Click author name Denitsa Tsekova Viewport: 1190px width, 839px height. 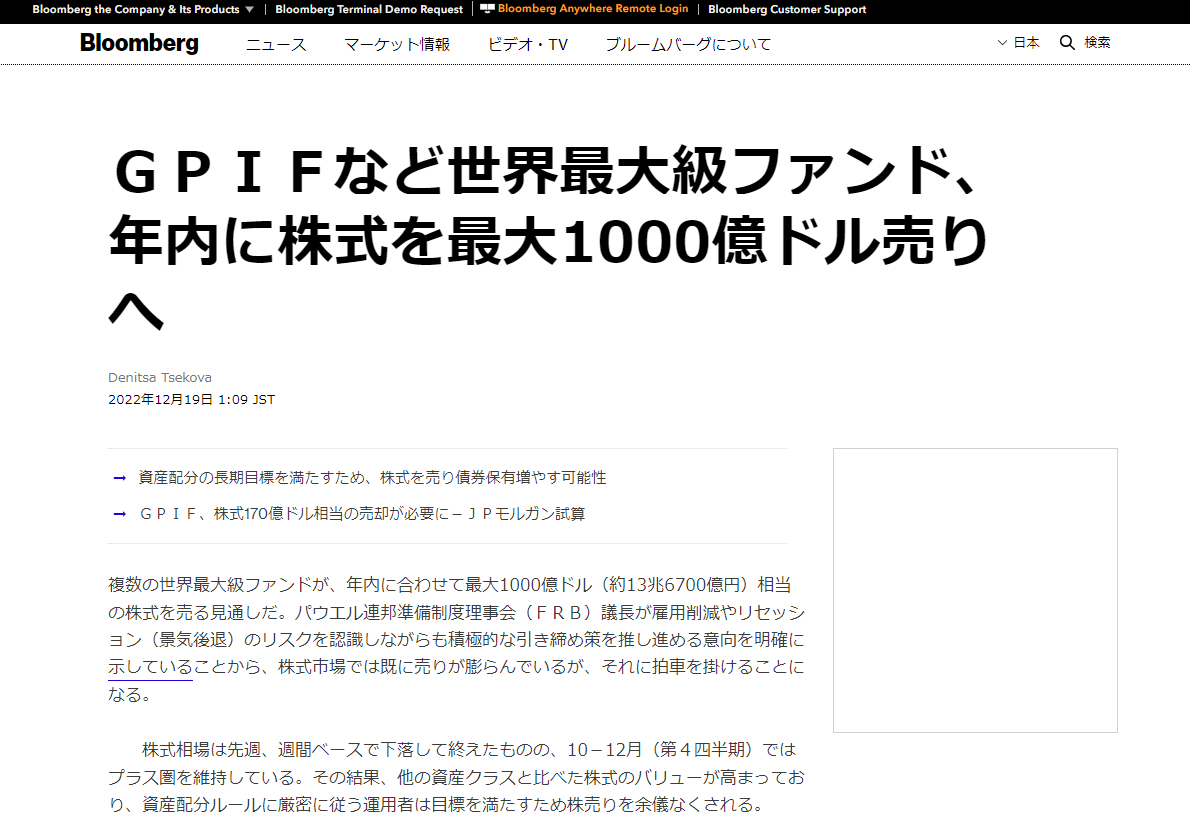tap(160, 378)
